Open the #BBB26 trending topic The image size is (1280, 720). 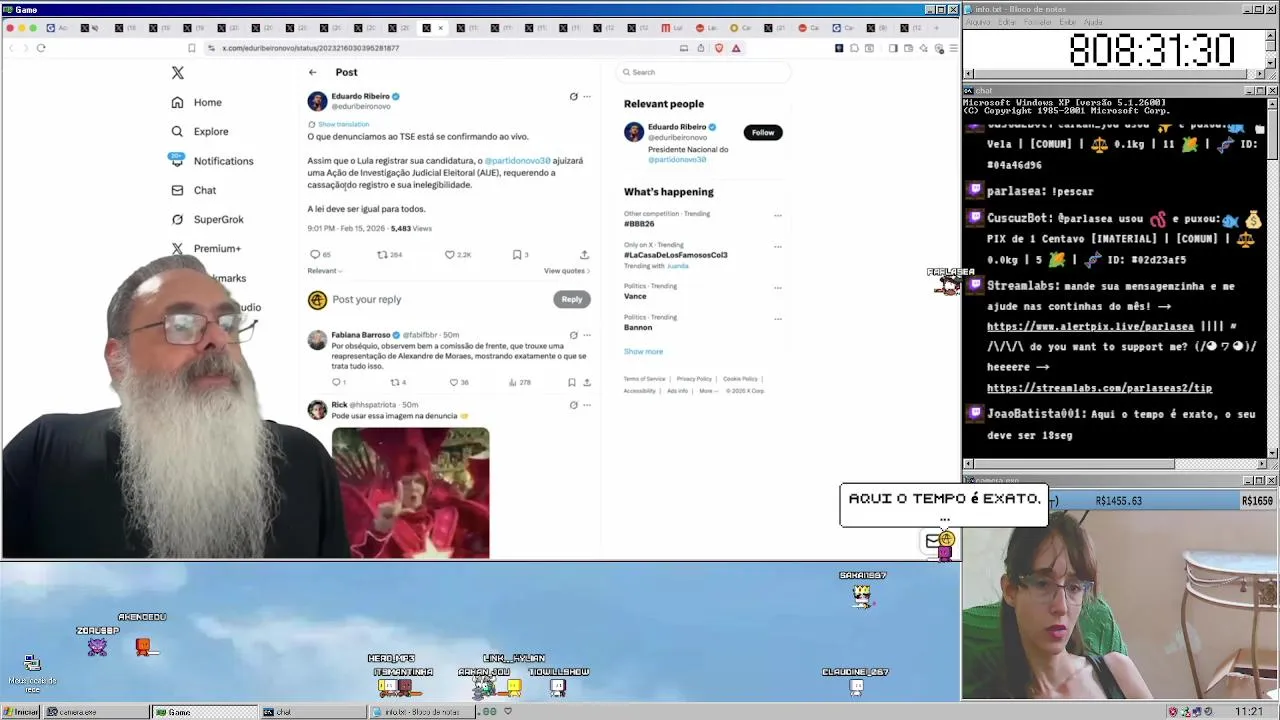[x=639, y=224]
